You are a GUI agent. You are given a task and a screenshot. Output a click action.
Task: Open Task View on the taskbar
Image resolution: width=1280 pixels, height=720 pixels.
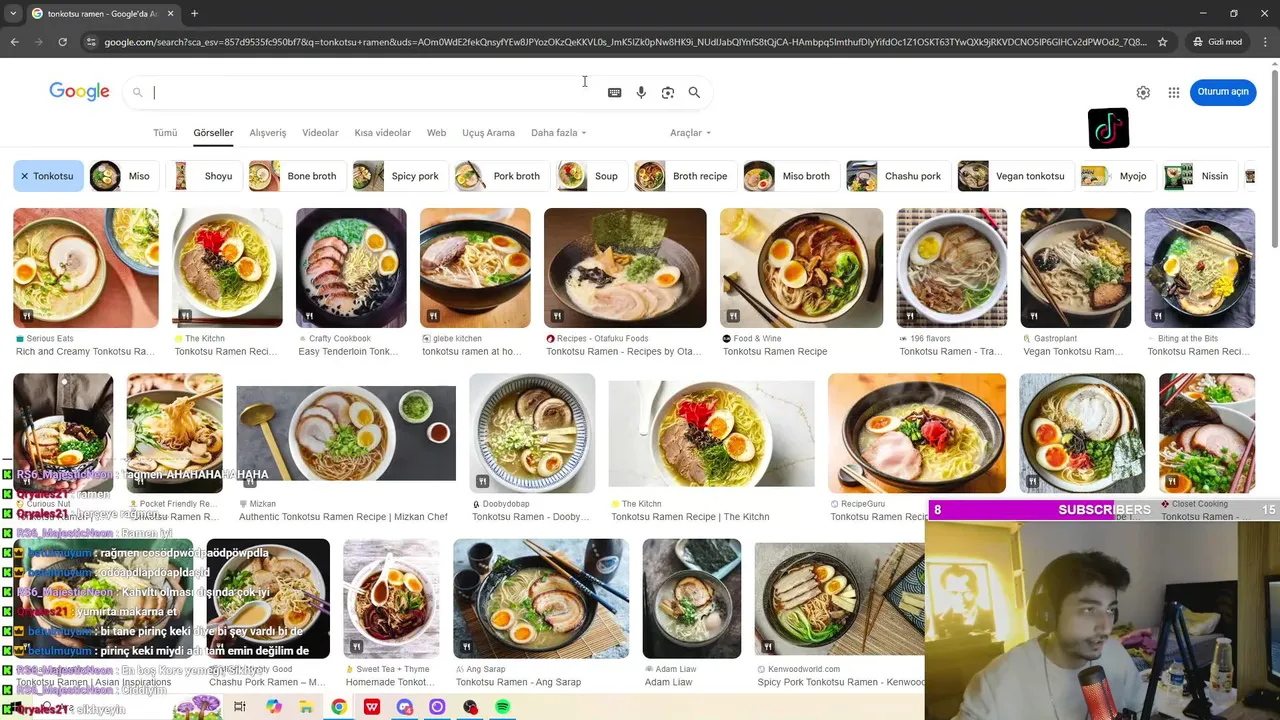click(240, 707)
